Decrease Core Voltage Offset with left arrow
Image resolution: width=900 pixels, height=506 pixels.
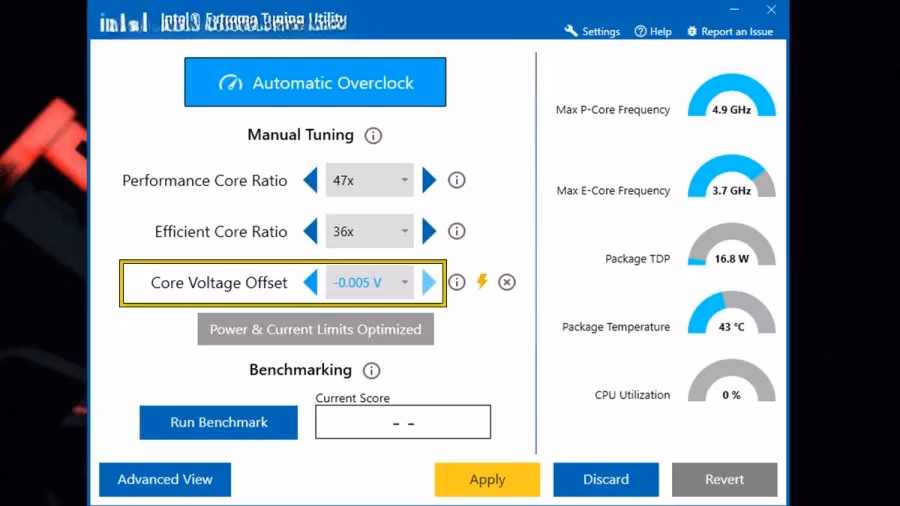(311, 282)
